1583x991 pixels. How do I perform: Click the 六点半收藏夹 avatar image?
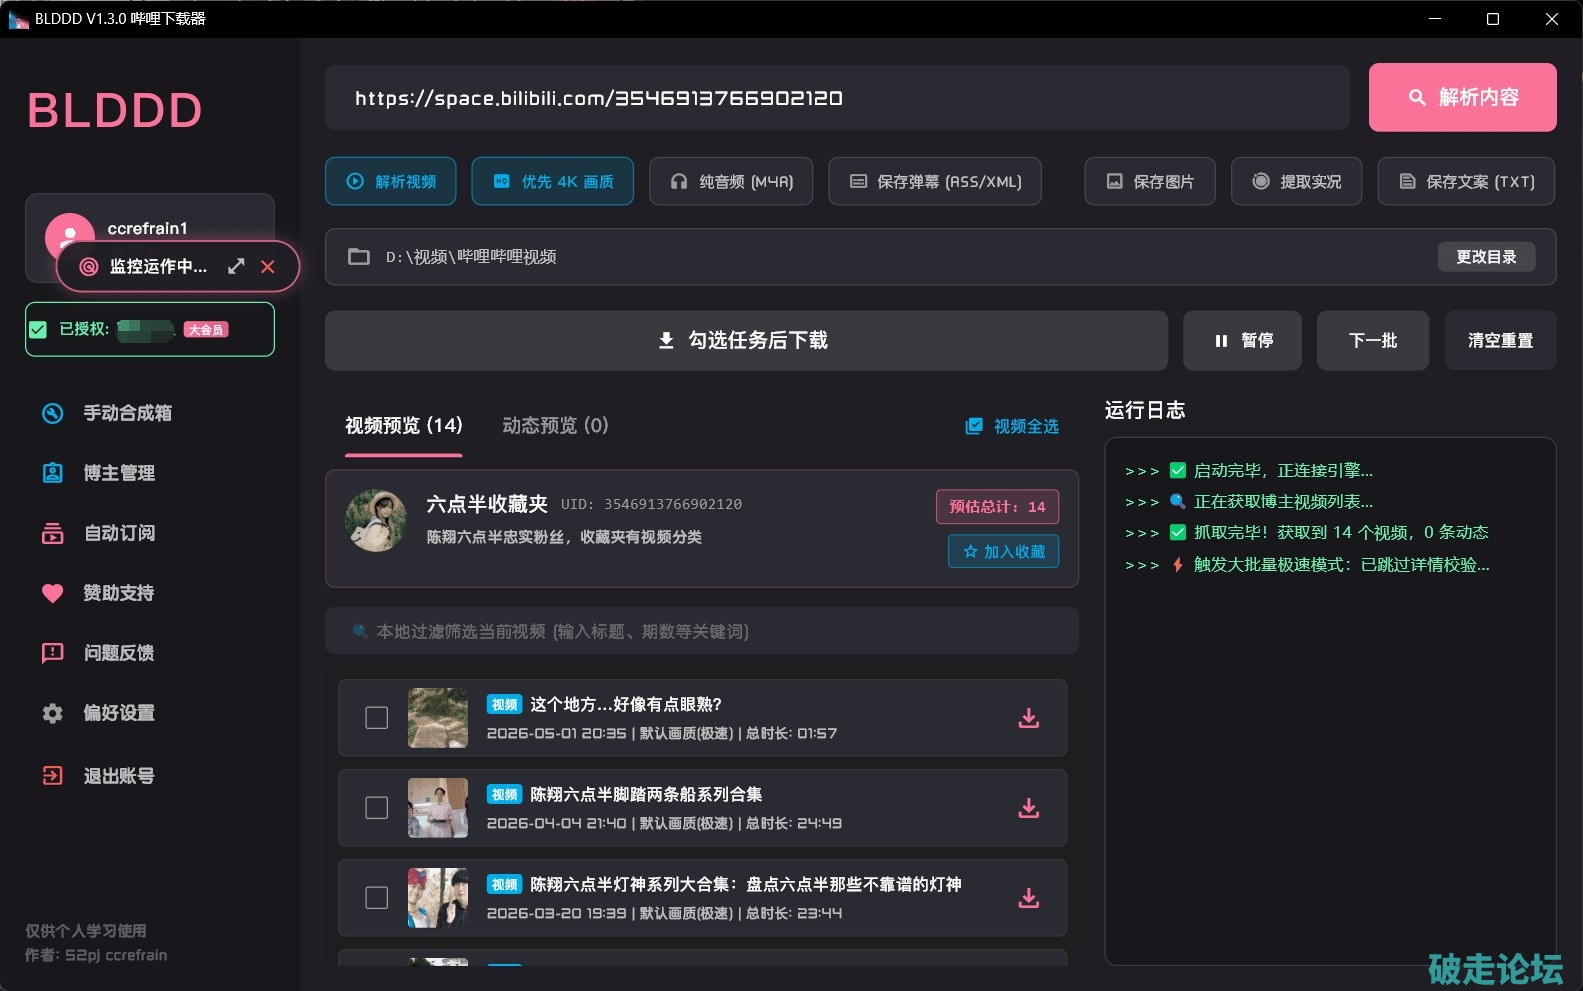(x=376, y=520)
